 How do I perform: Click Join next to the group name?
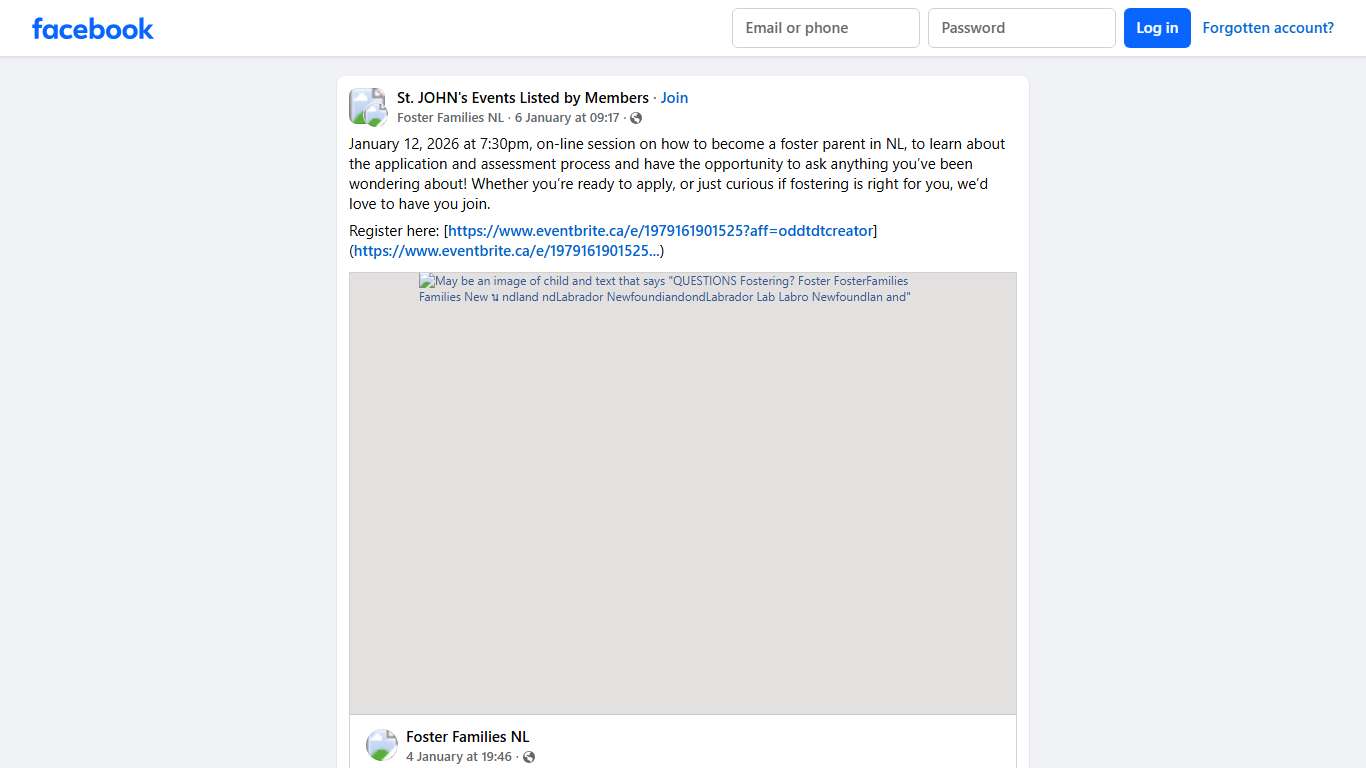674,97
